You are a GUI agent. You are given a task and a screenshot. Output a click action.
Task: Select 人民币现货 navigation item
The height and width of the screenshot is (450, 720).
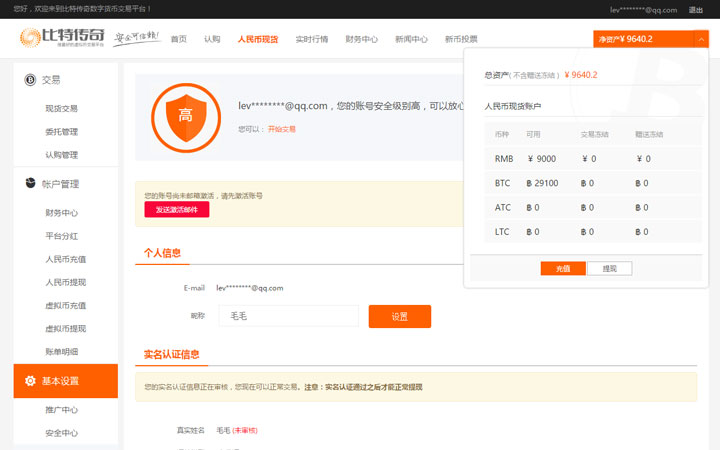click(x=258, y=39)
